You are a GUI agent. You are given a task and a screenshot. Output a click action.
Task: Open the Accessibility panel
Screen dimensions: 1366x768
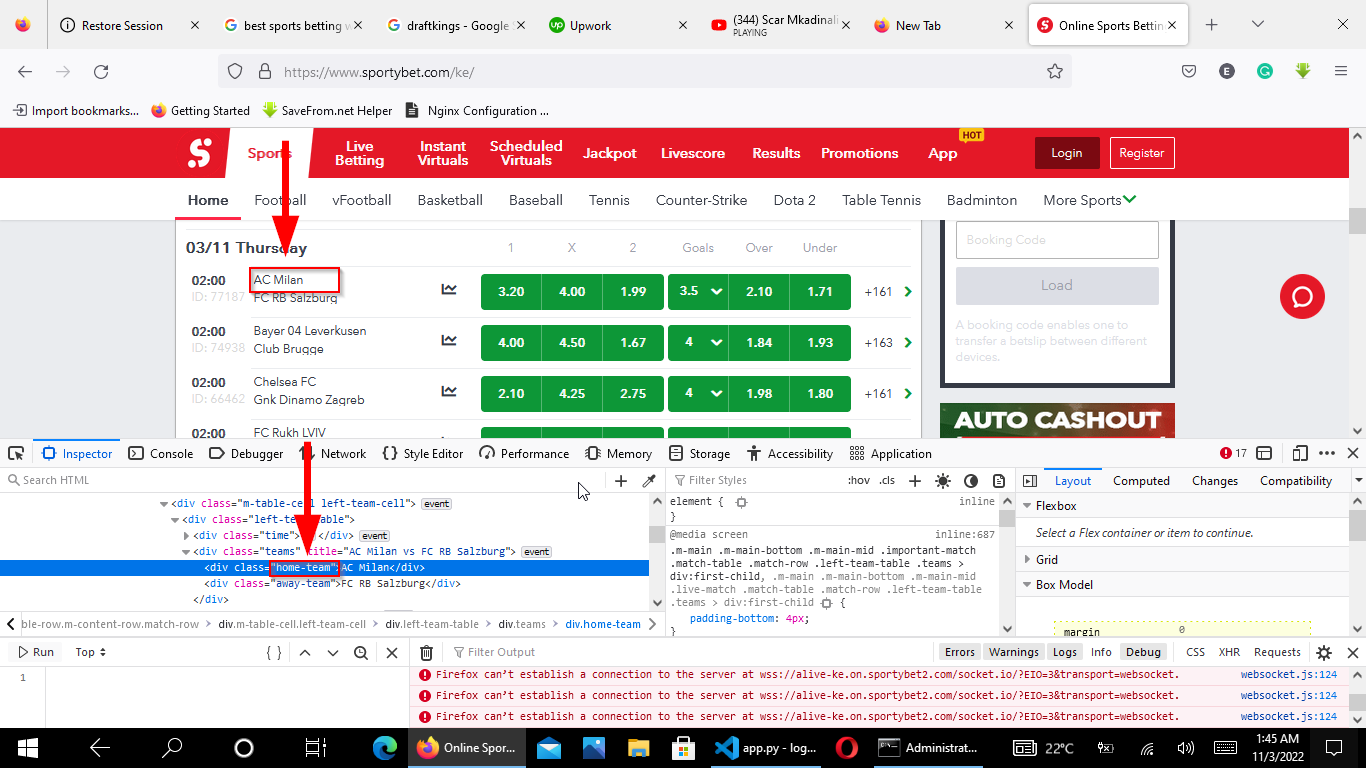tap(789, 453)
